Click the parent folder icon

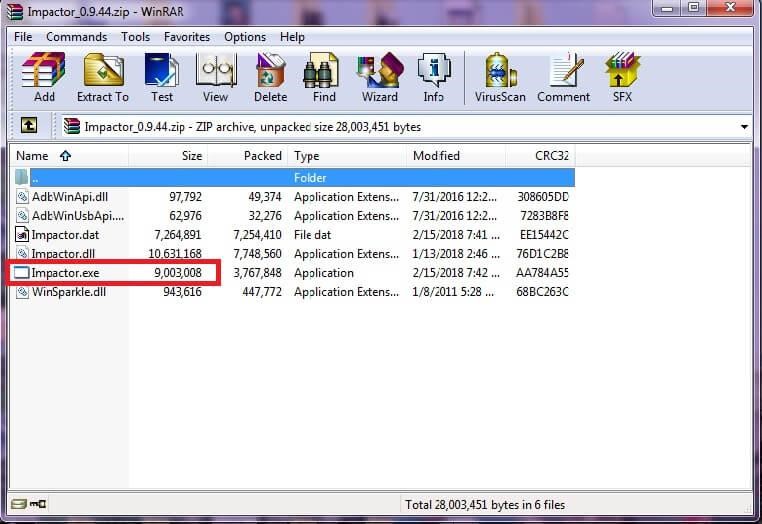21,177
